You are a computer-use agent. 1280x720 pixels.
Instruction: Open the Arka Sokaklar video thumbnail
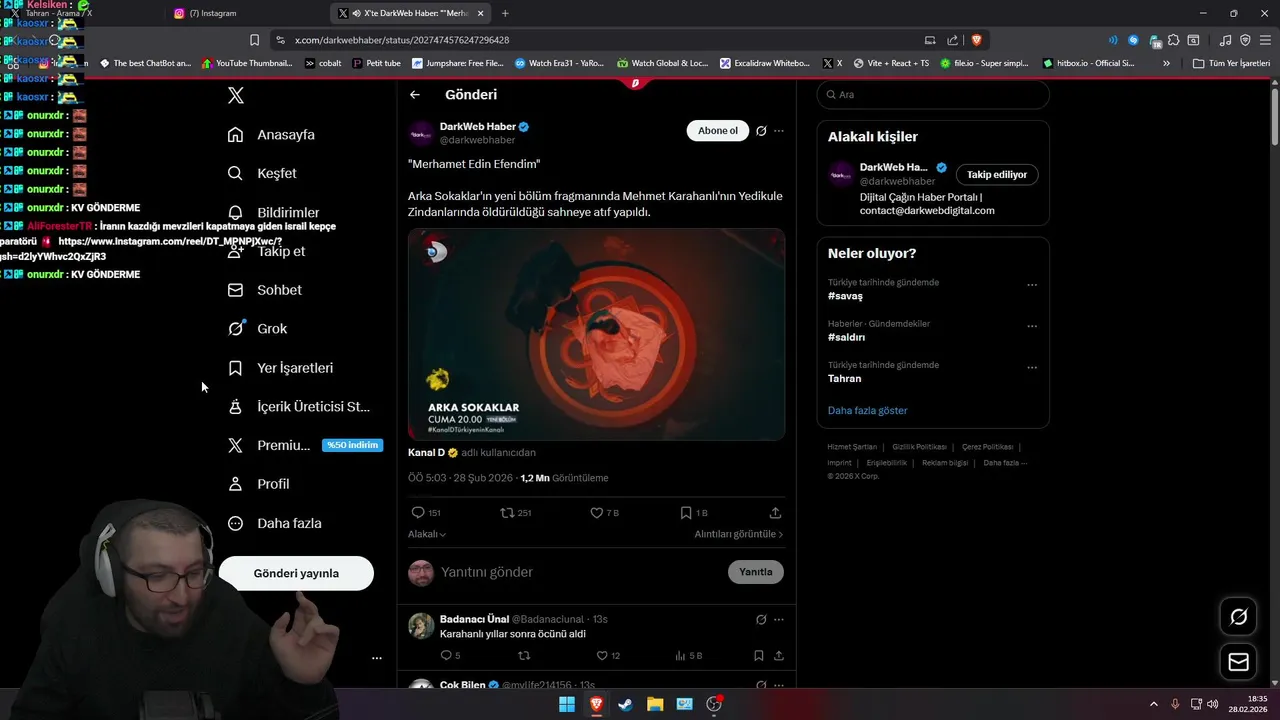[x=596, y=334]
